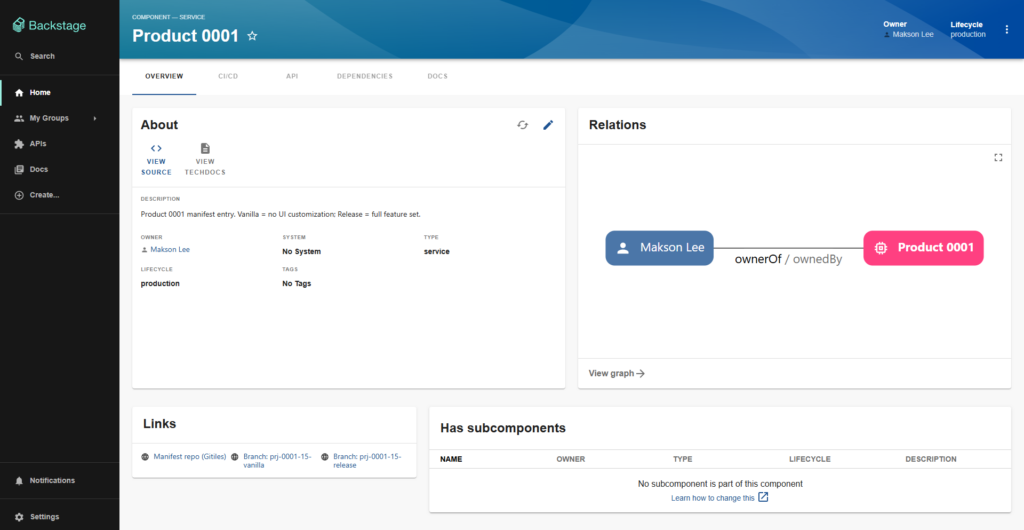This screenshot has height=530, width=1024.
Task: Open Manifest repo (Gitiles) link
Action: [189, 456]
